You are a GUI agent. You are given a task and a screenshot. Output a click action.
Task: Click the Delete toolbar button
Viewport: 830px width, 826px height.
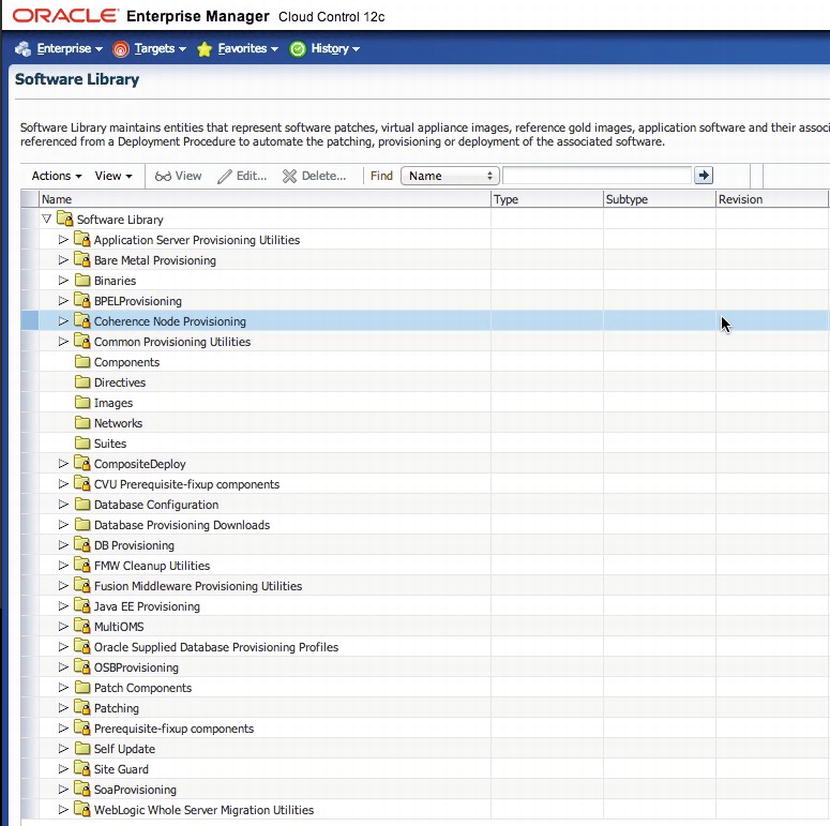point(314,176)
